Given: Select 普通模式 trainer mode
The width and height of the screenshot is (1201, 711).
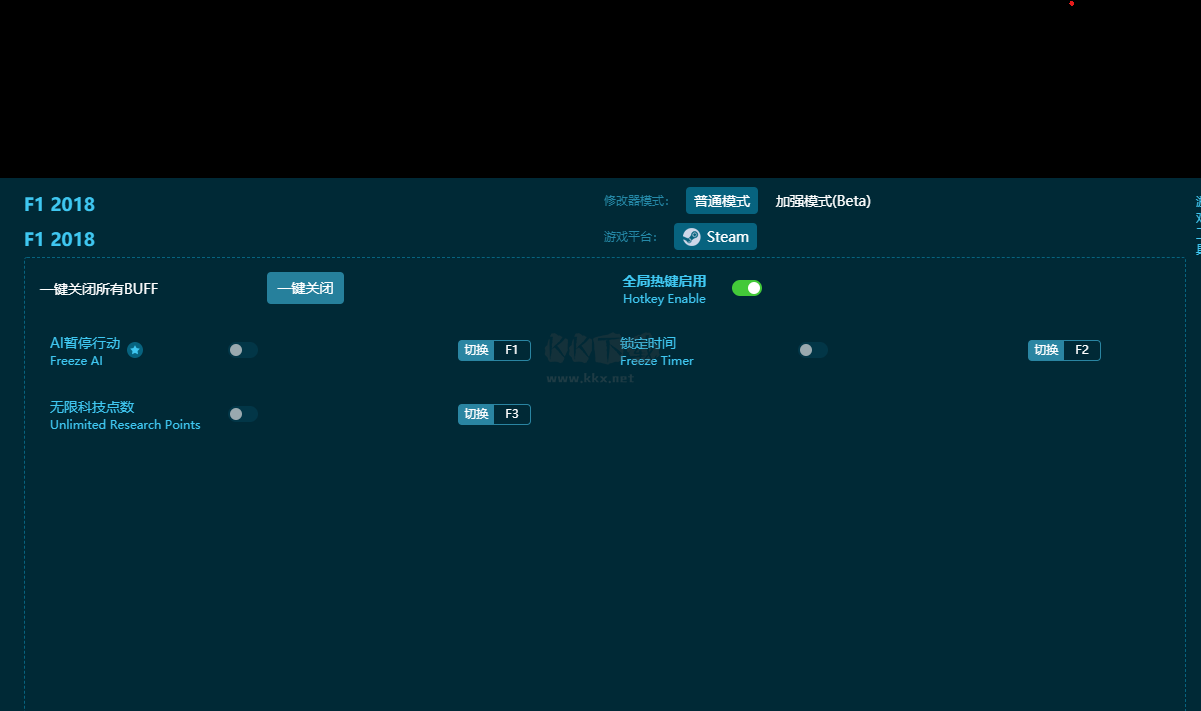Looking at the screenshot, I should [722, 201].
